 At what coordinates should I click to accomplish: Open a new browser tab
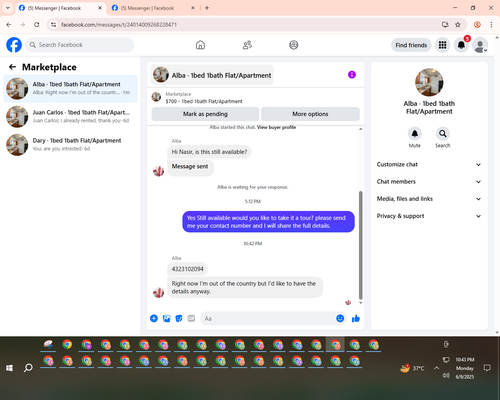(x=207, y=8)
